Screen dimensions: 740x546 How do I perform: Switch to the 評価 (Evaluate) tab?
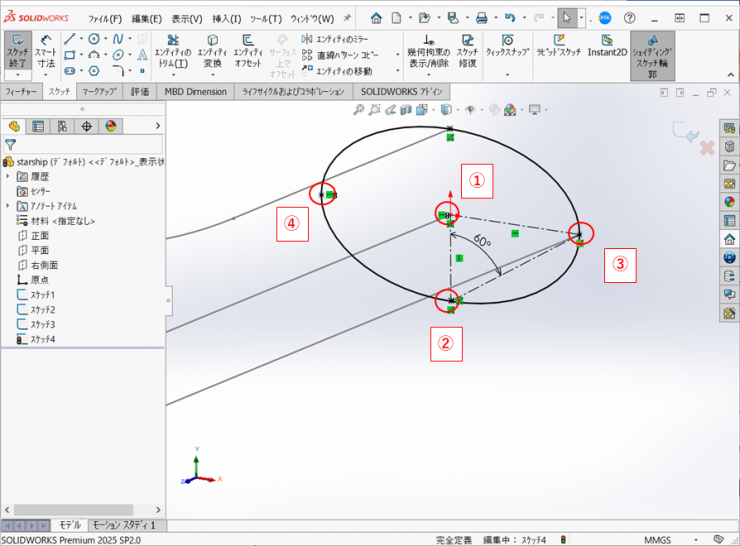click(139, 91)
